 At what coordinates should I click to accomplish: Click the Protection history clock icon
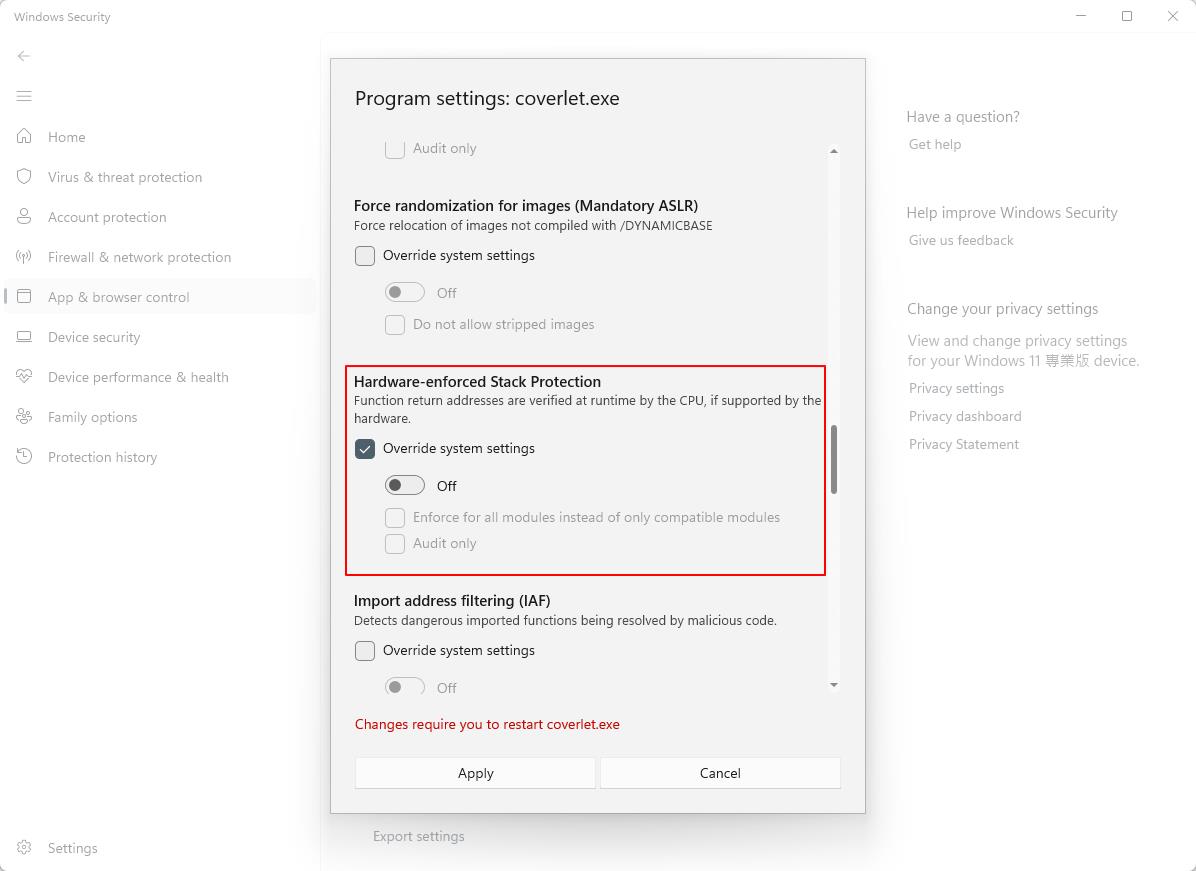[24, 457]
